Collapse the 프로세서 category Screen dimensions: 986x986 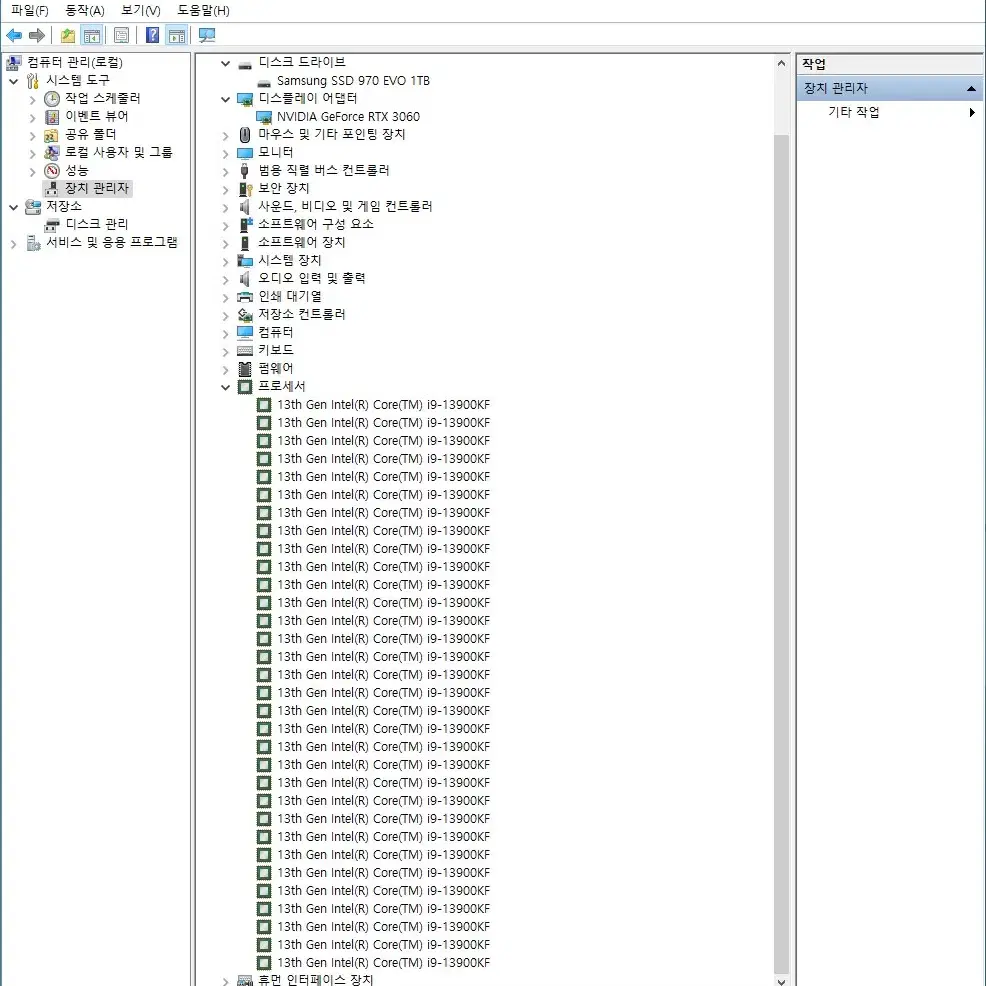click(225, 387)
